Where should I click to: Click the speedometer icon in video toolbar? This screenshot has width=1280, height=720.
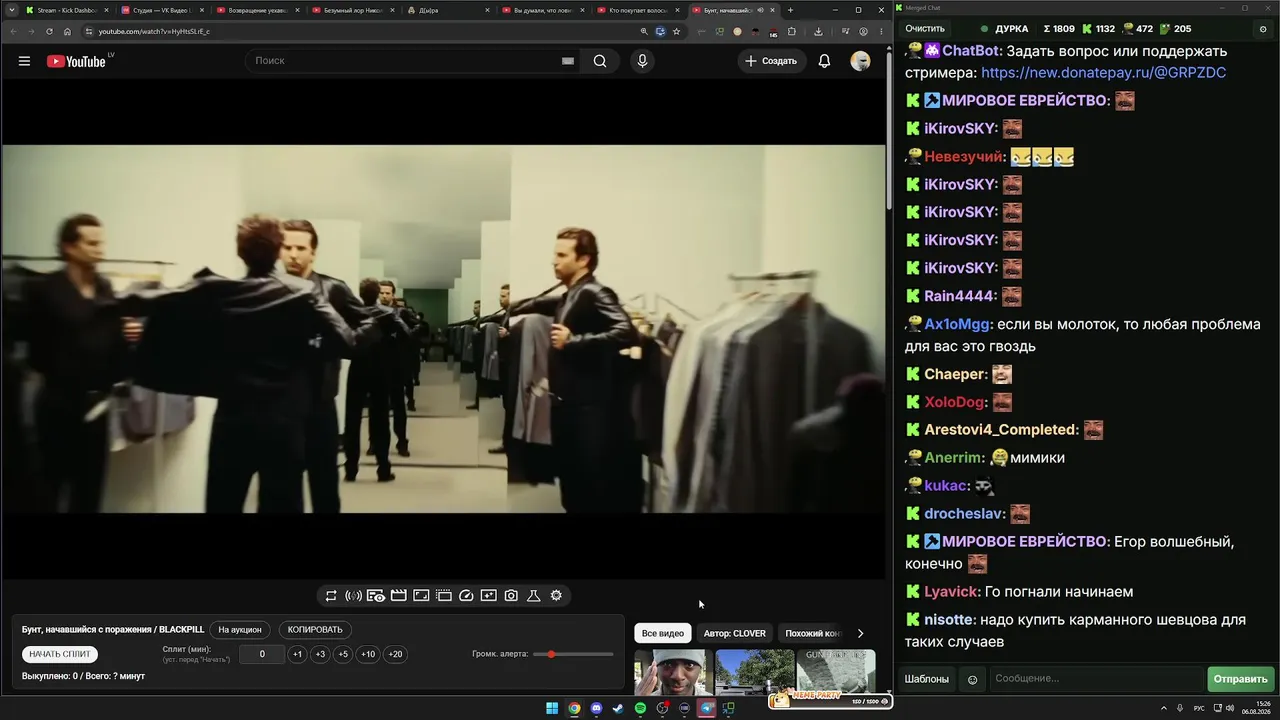point(466,596)
